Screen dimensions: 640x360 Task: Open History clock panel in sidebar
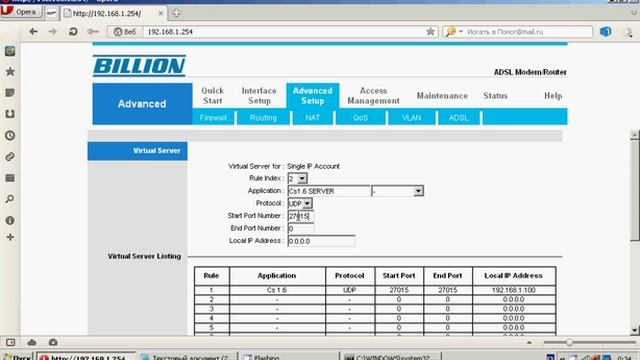pyautogui.click(x=10, y=135)
